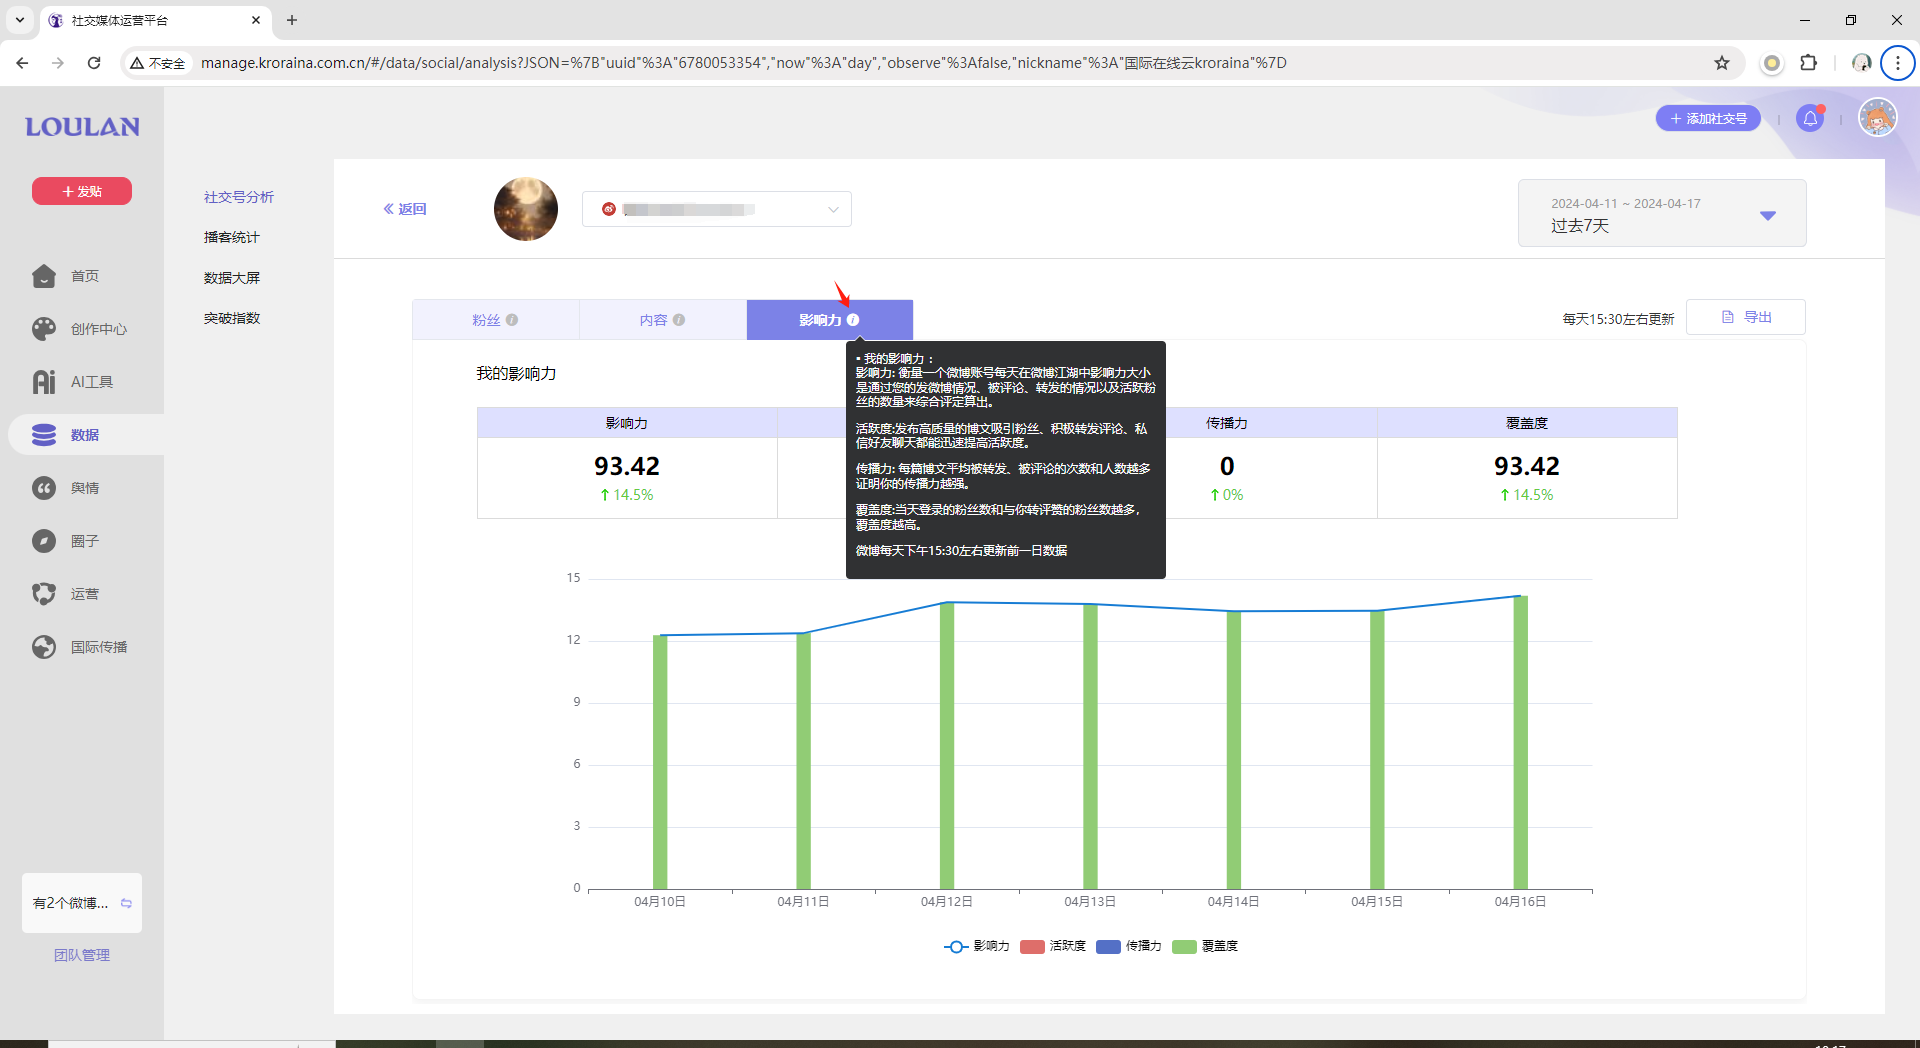The height and width of the screenshot is (1048, 1920).
Task: Open the 圈子 compass icon
Action: point(44,541)
